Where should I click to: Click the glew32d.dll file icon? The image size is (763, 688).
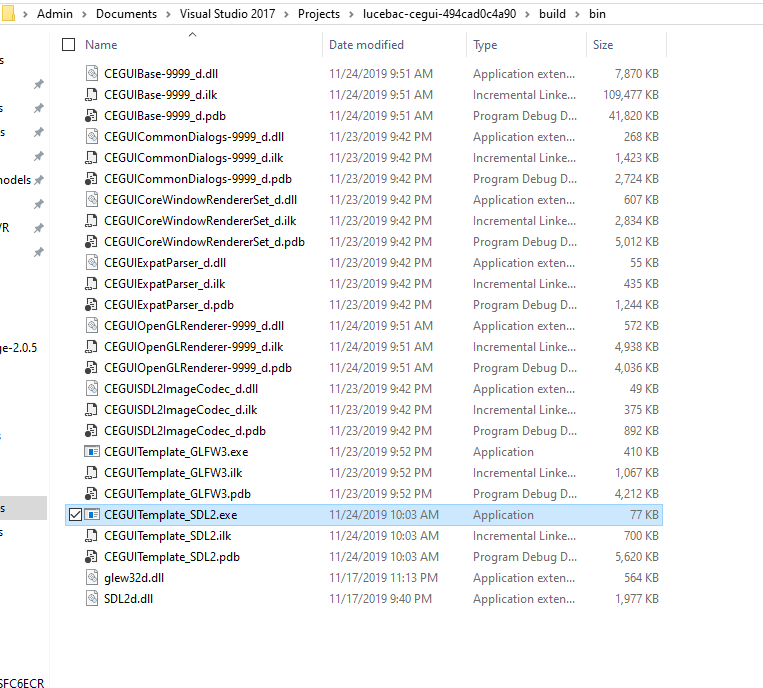[92, 578]
